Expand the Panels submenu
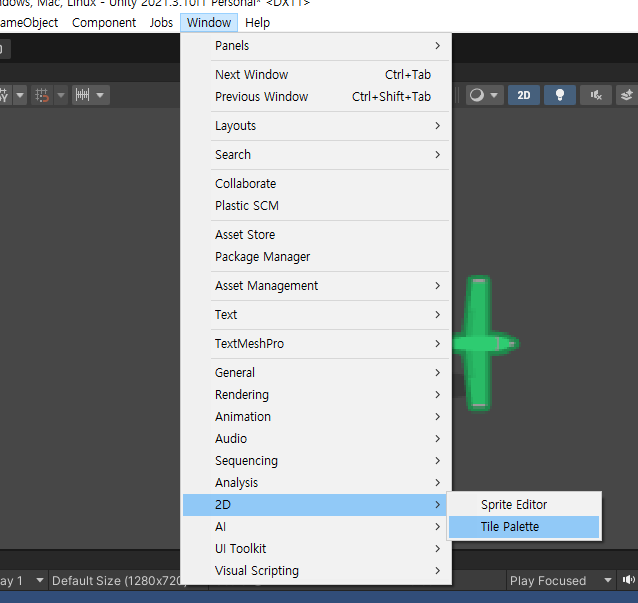Image resolution: width=638 pixels, height=603 pixels. pyautogui.click(x=317, y=46)
